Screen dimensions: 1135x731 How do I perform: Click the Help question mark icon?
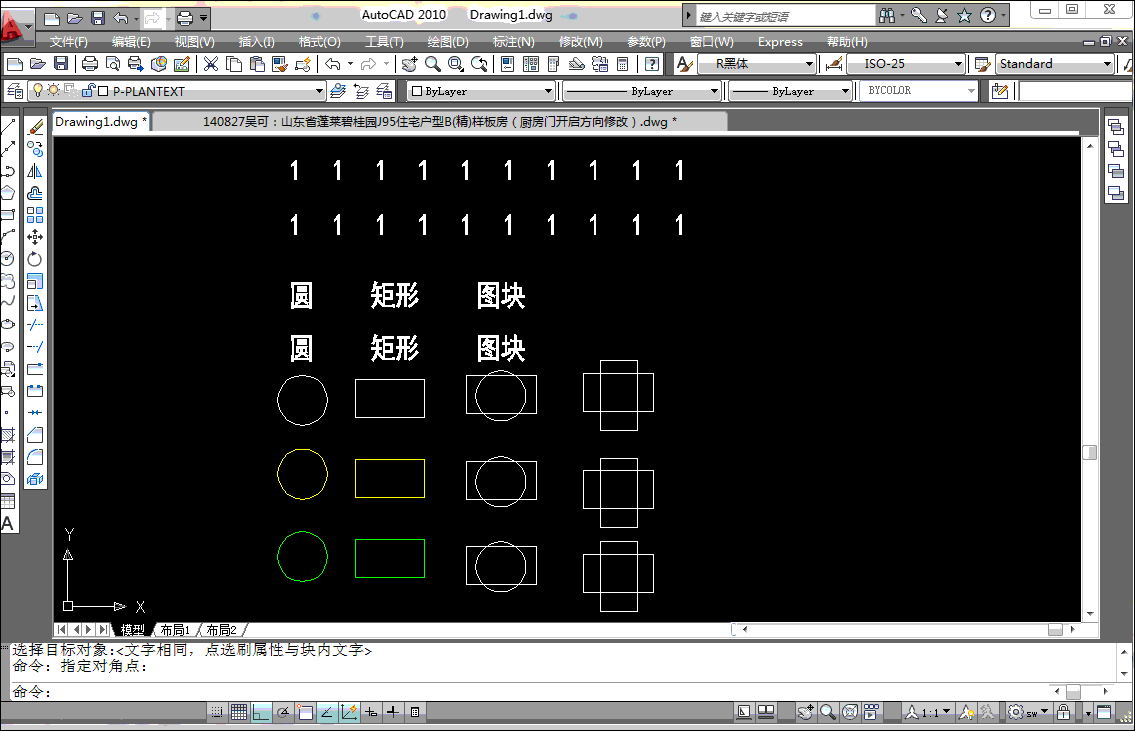(x=652, y=64)
